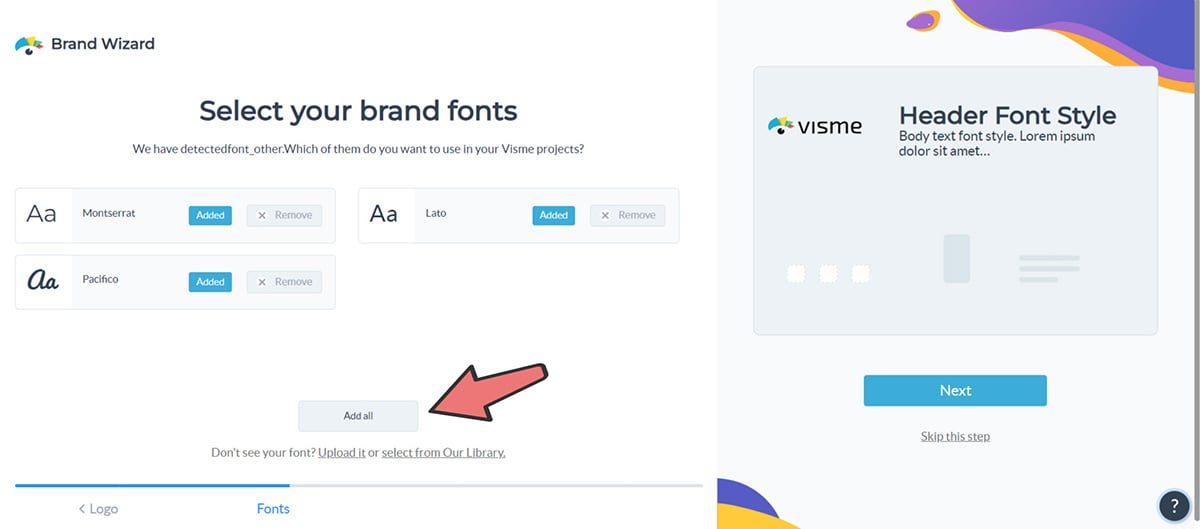Click the Pacifico script font preview icon
This screenshot has width=1200, height=529.
point(42,282)
